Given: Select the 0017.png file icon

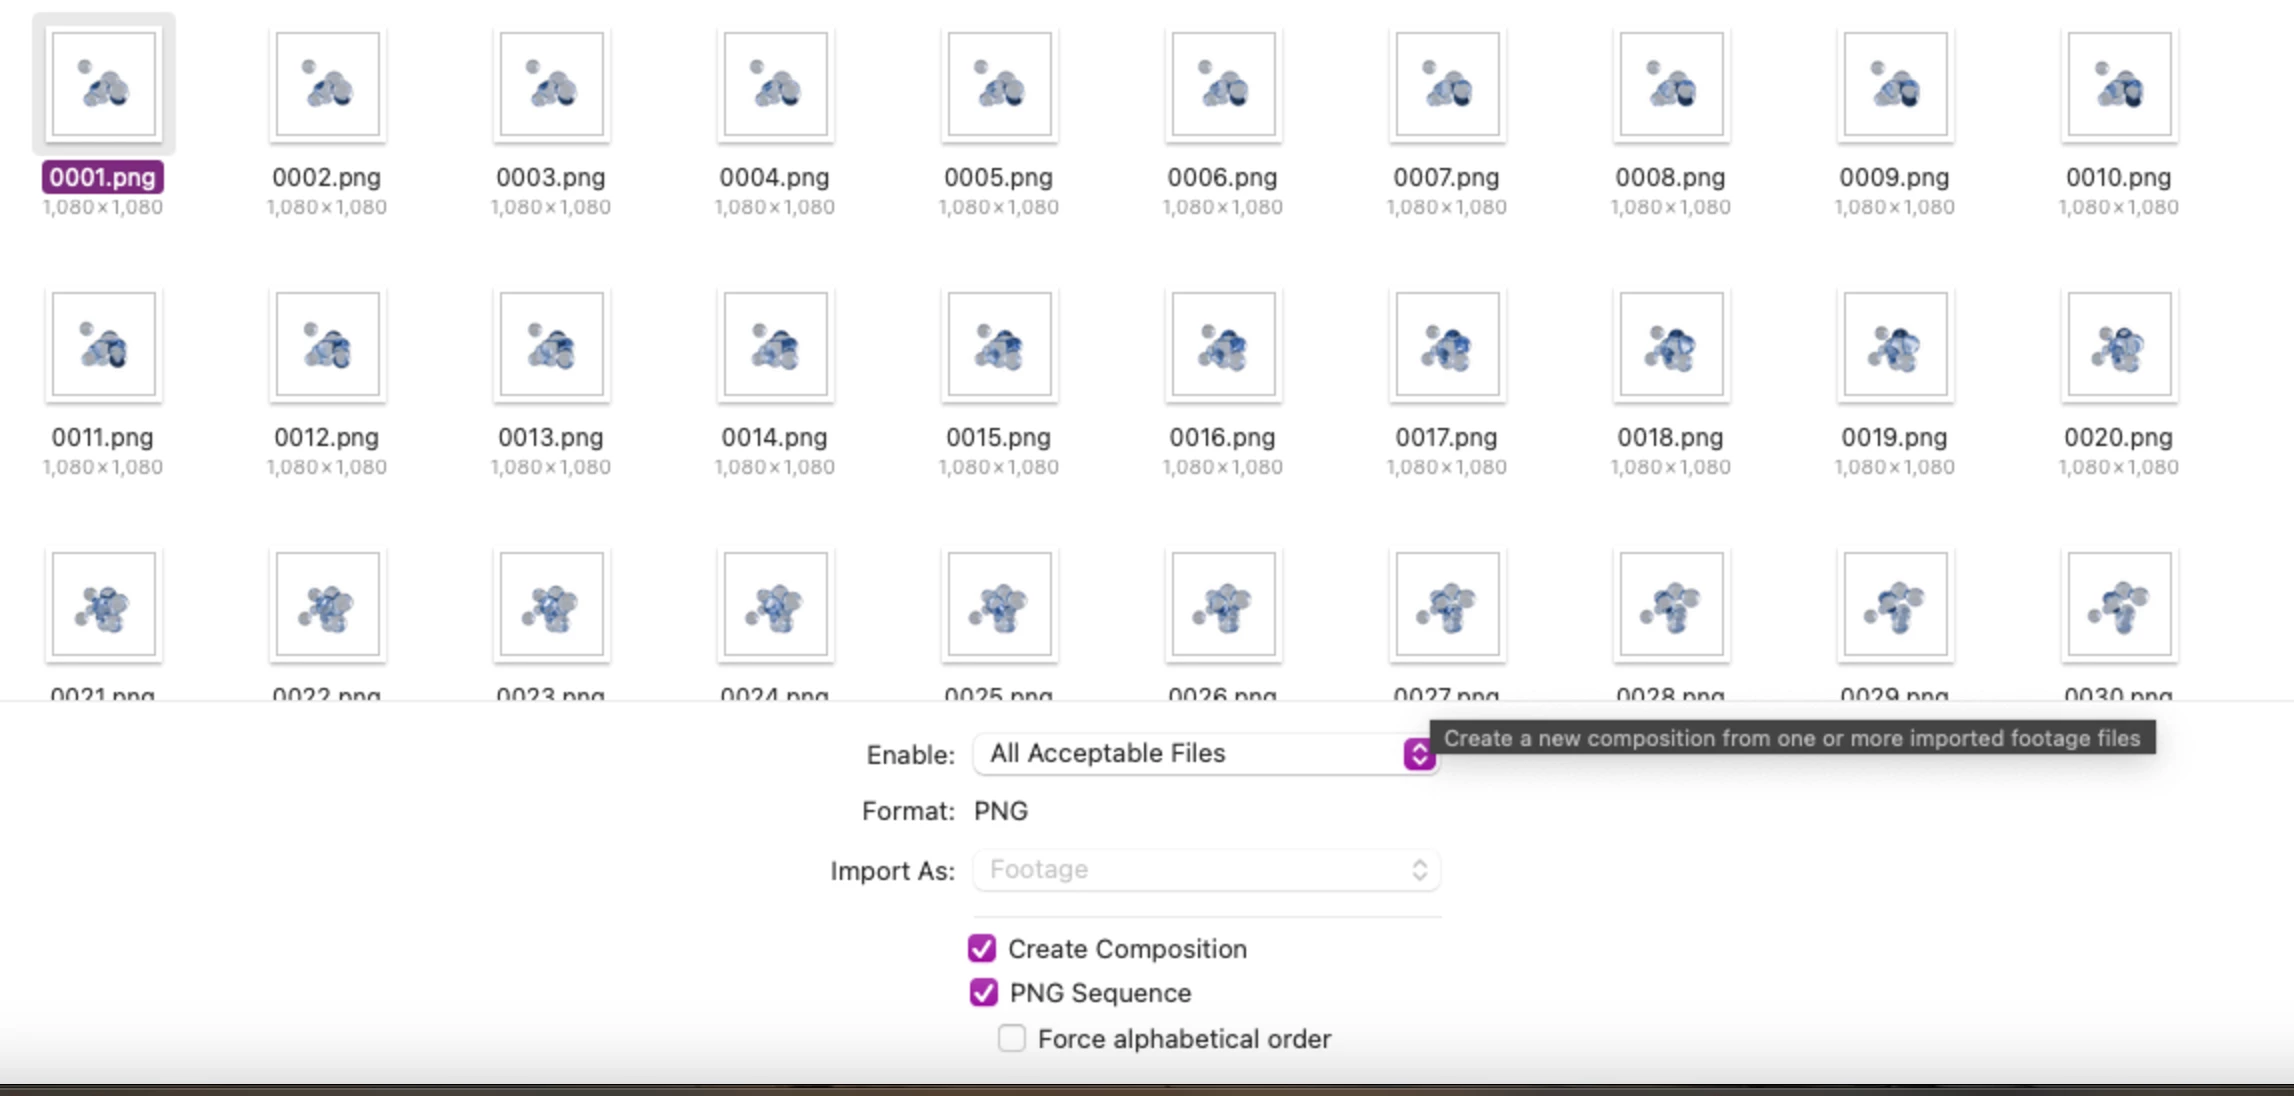Looking at the screenshot, I should click(x=1447, y=345).
